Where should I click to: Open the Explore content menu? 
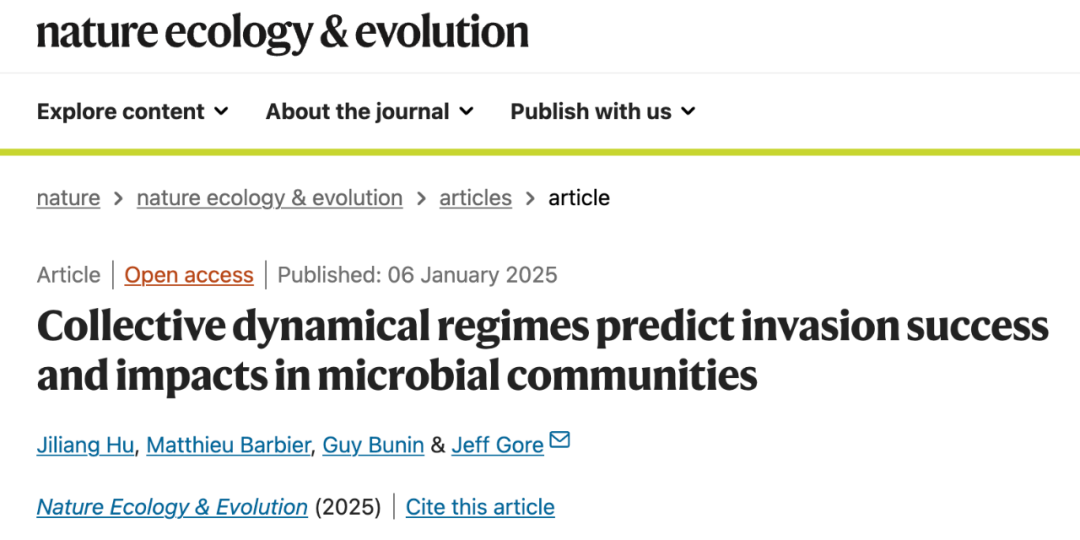click(121, 111)
